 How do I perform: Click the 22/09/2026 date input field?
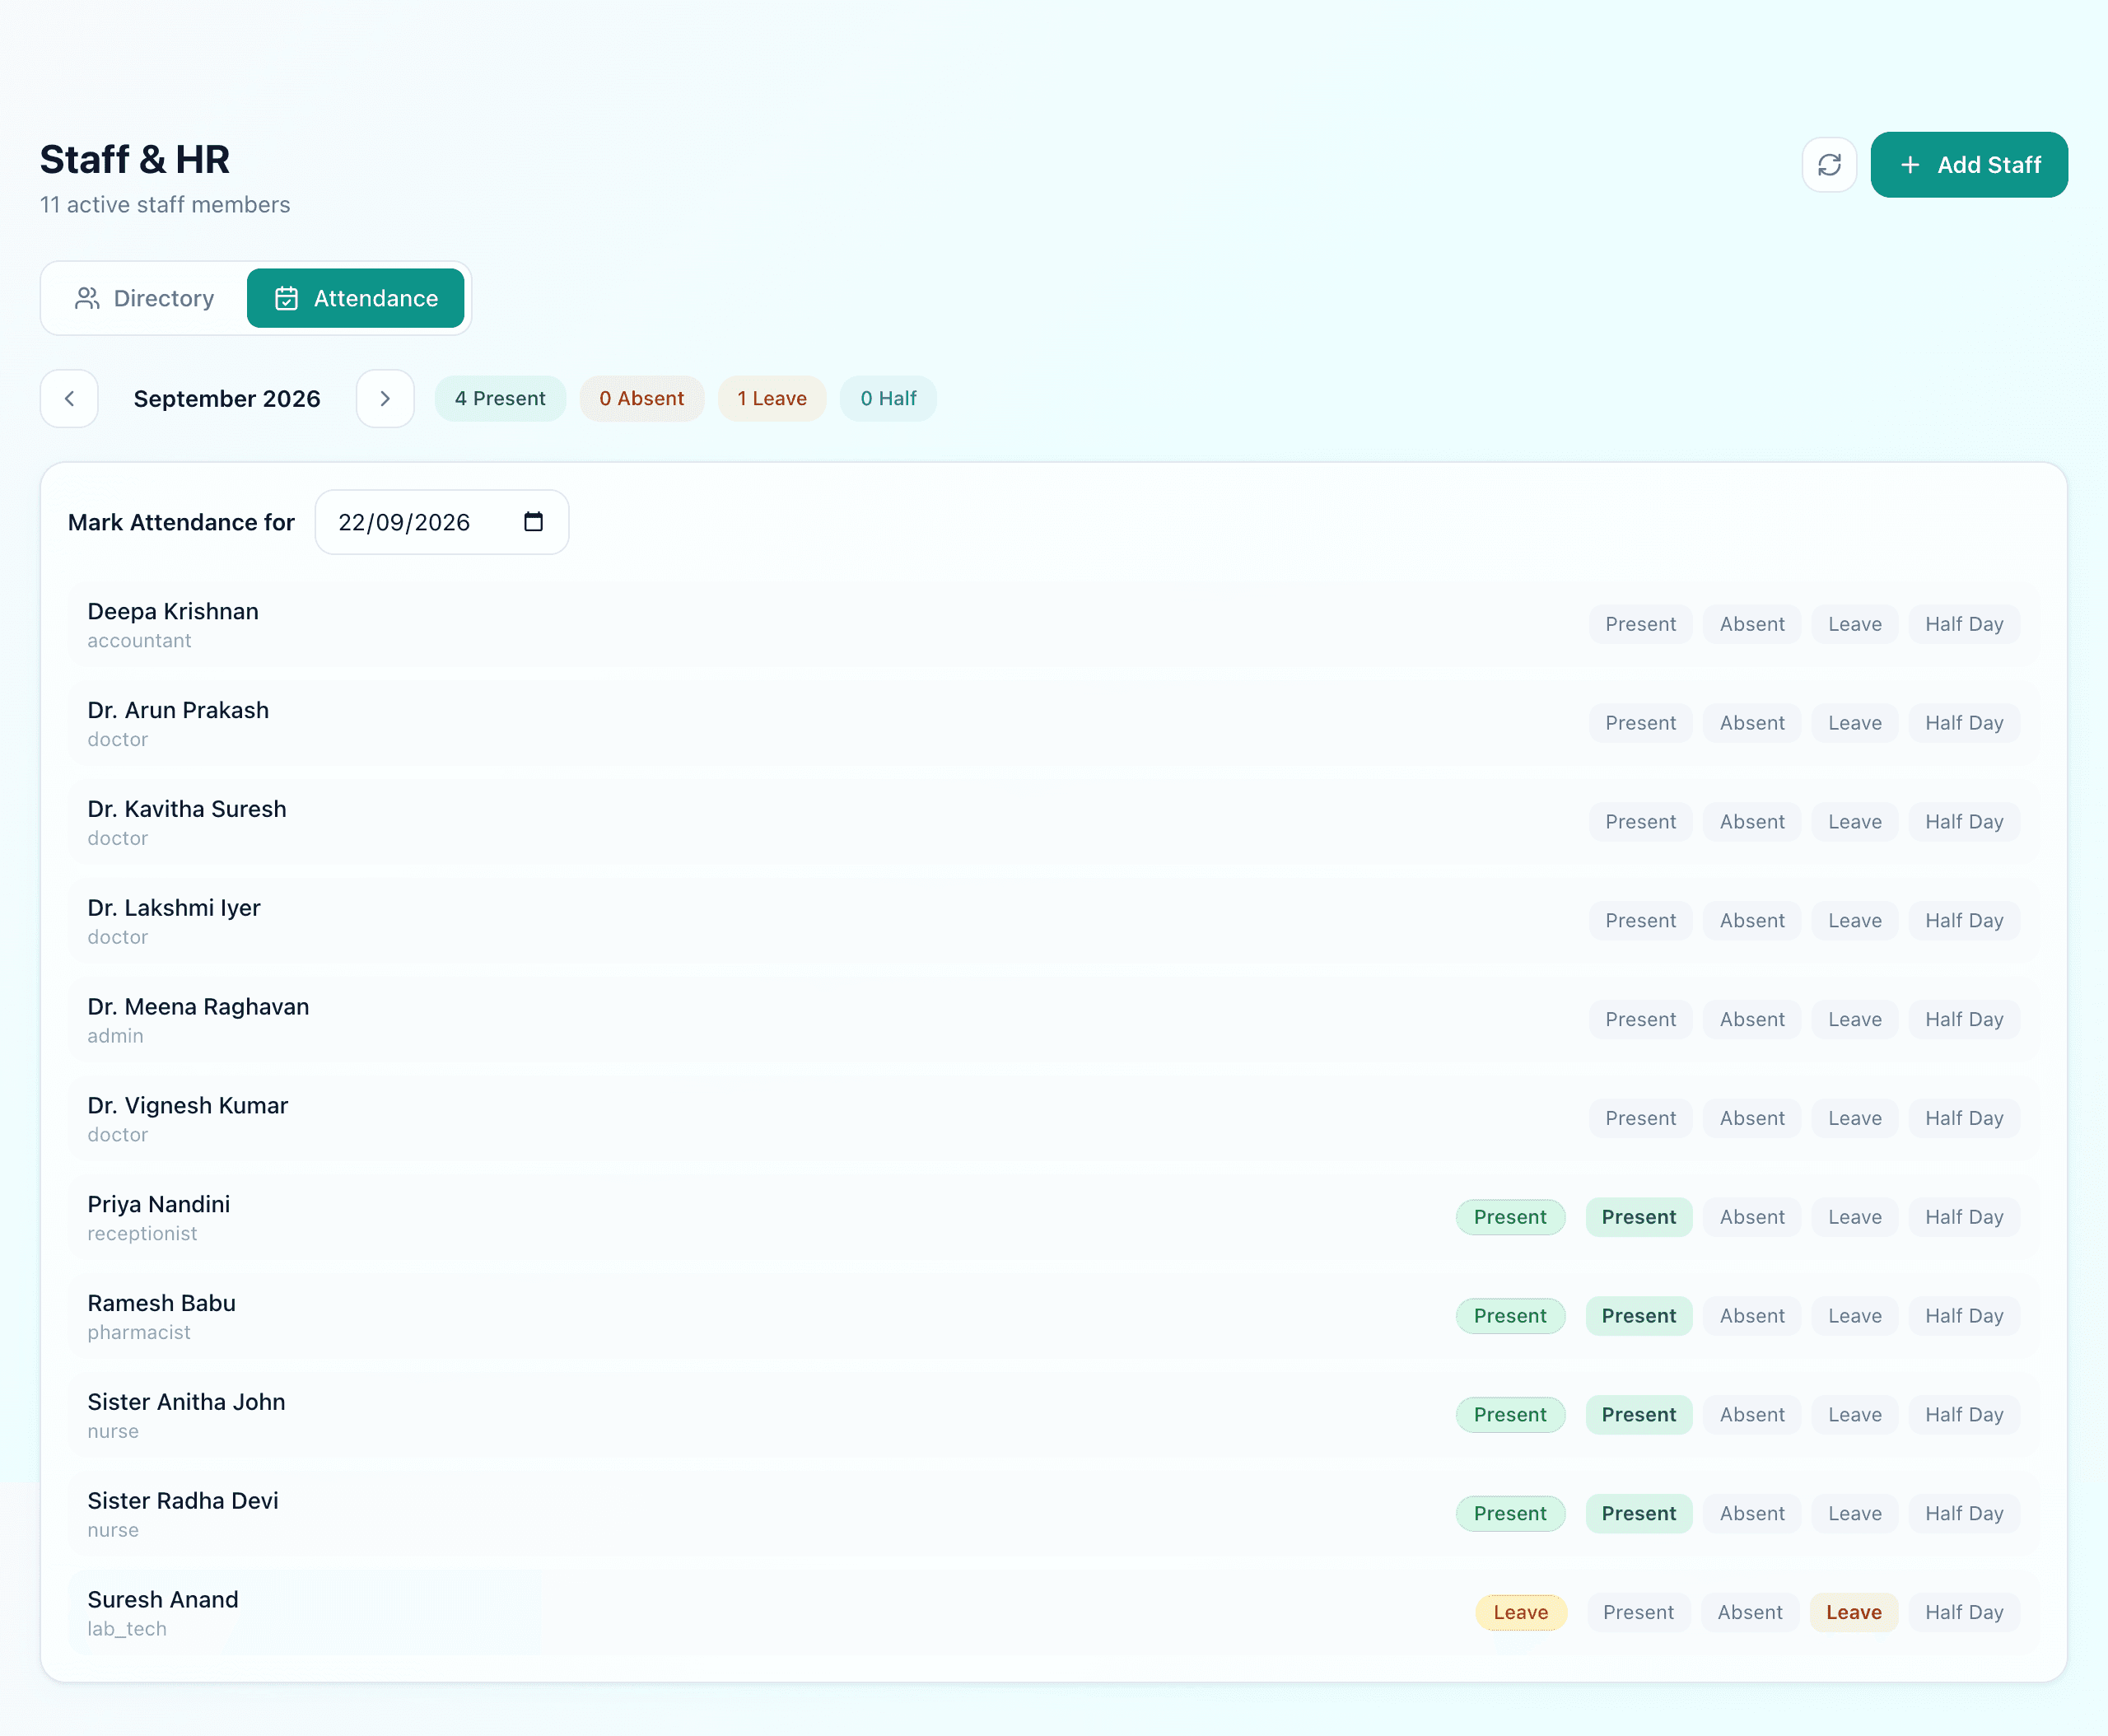pos(442,522)
